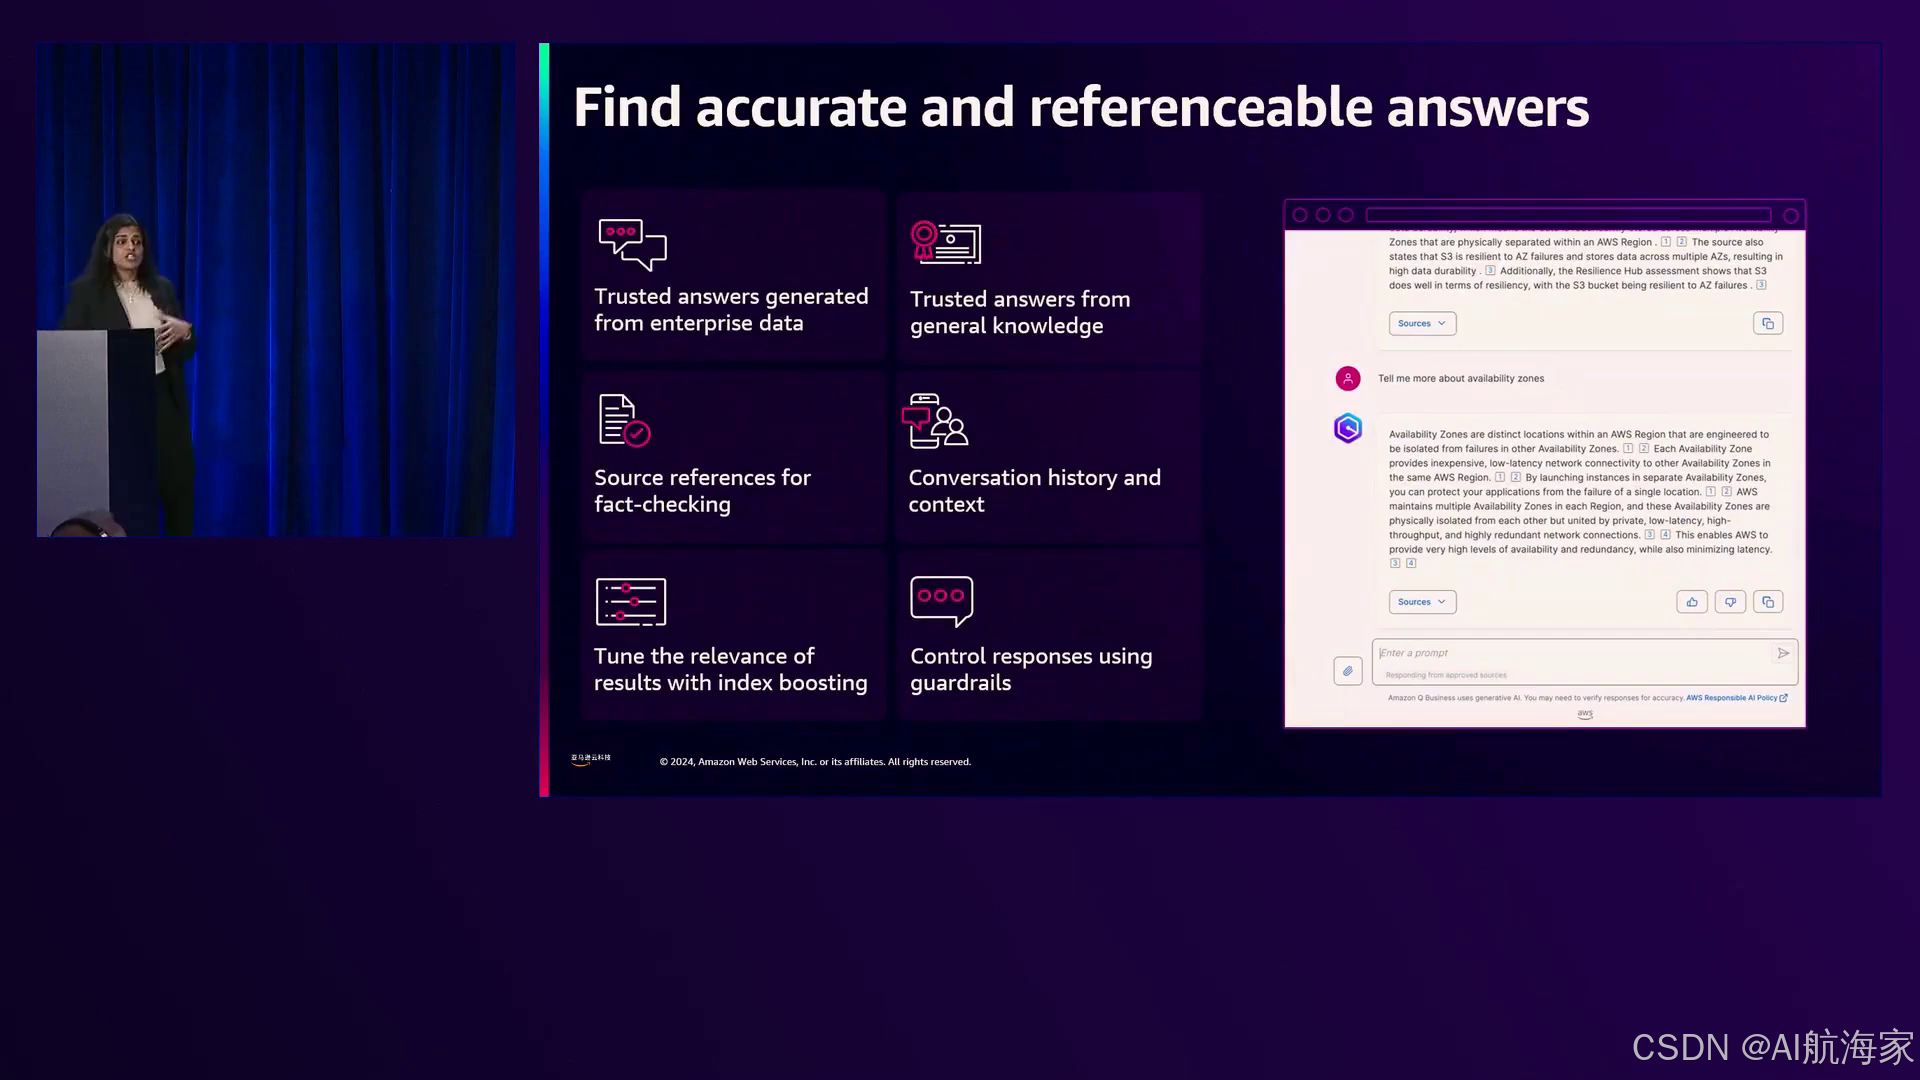1920x1080 pixels.
Task: Select the Trusted answers from enterprise data card
Action: click(733, 275)
